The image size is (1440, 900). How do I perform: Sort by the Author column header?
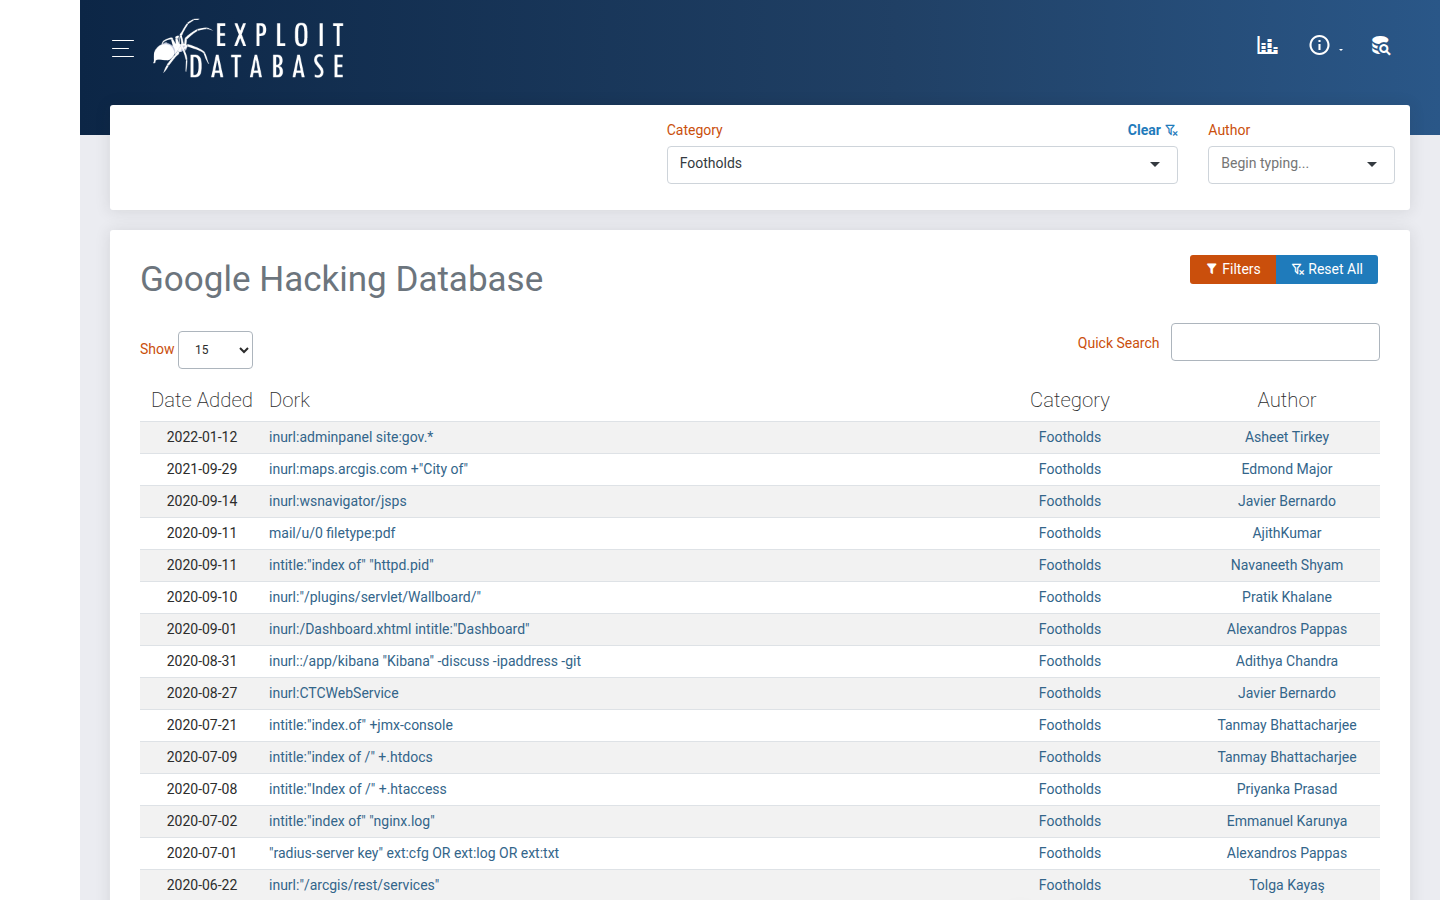1287,400
